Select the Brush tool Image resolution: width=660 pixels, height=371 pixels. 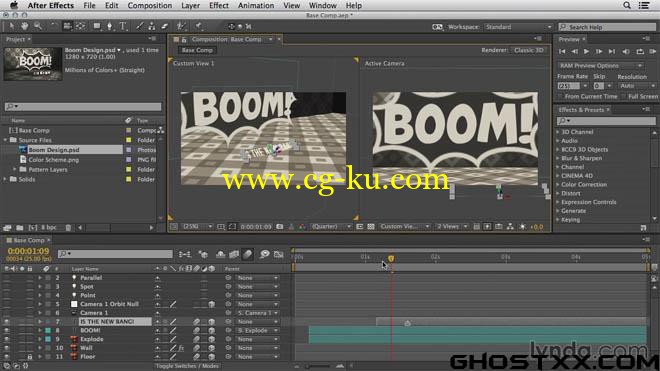coord(139,27)
